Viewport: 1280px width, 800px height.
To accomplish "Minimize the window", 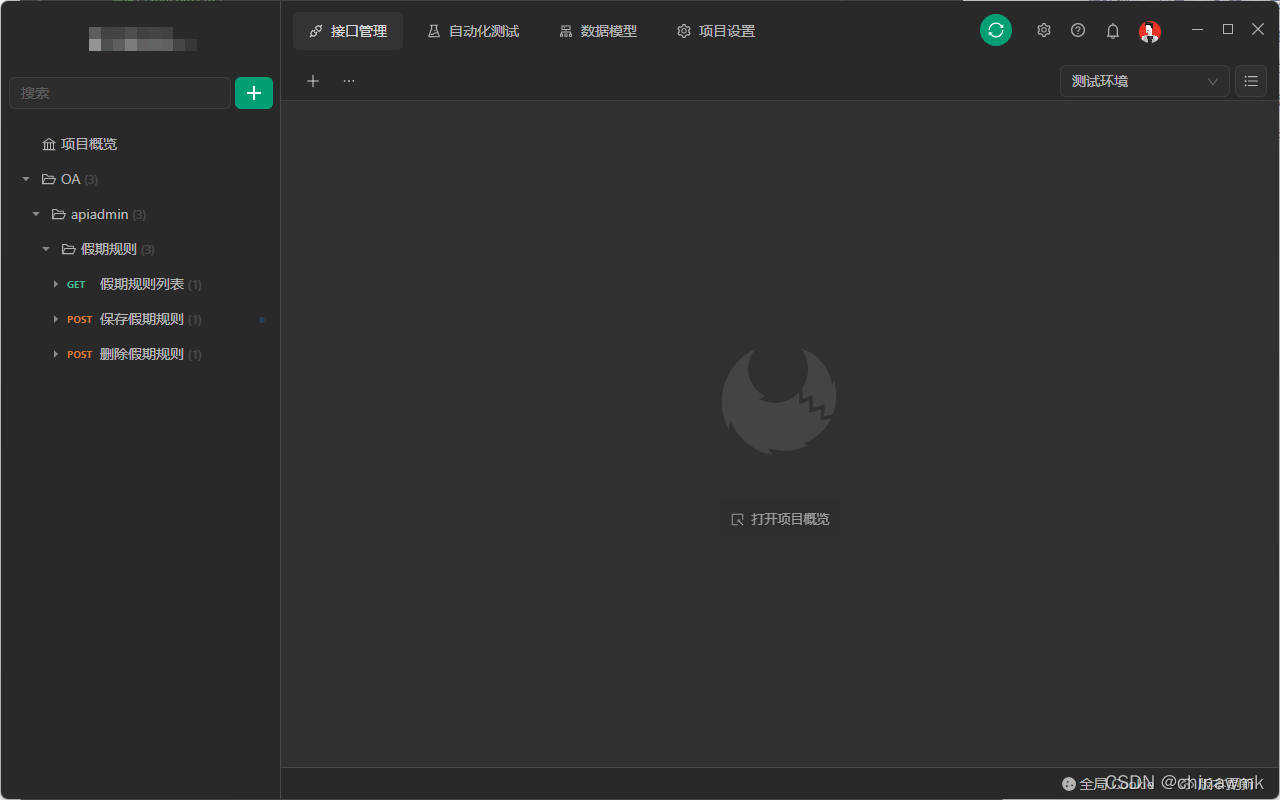I will 1198,30.
